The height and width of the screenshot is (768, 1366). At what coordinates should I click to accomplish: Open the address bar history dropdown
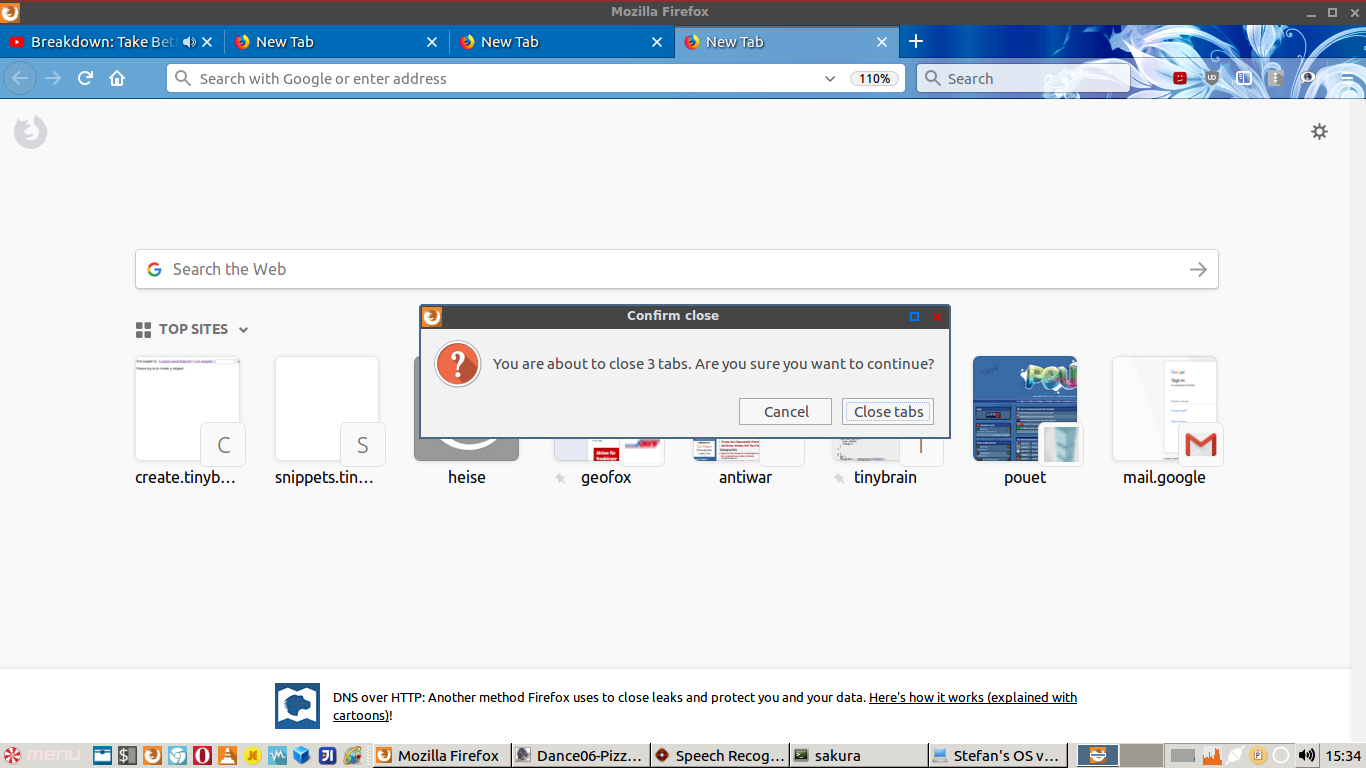(829, 79)
